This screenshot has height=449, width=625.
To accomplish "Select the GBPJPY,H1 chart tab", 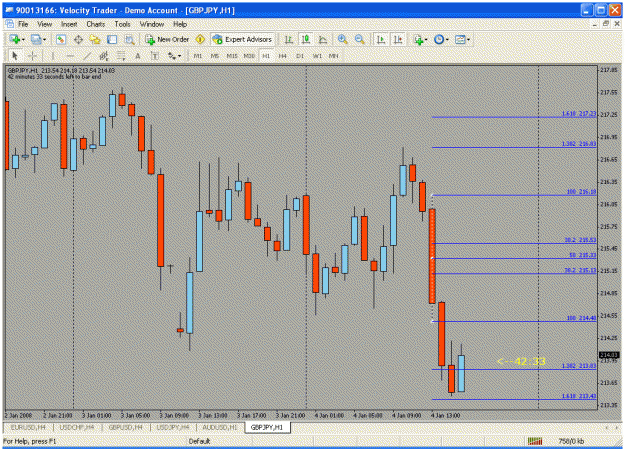I will click(x=267, y=427).
